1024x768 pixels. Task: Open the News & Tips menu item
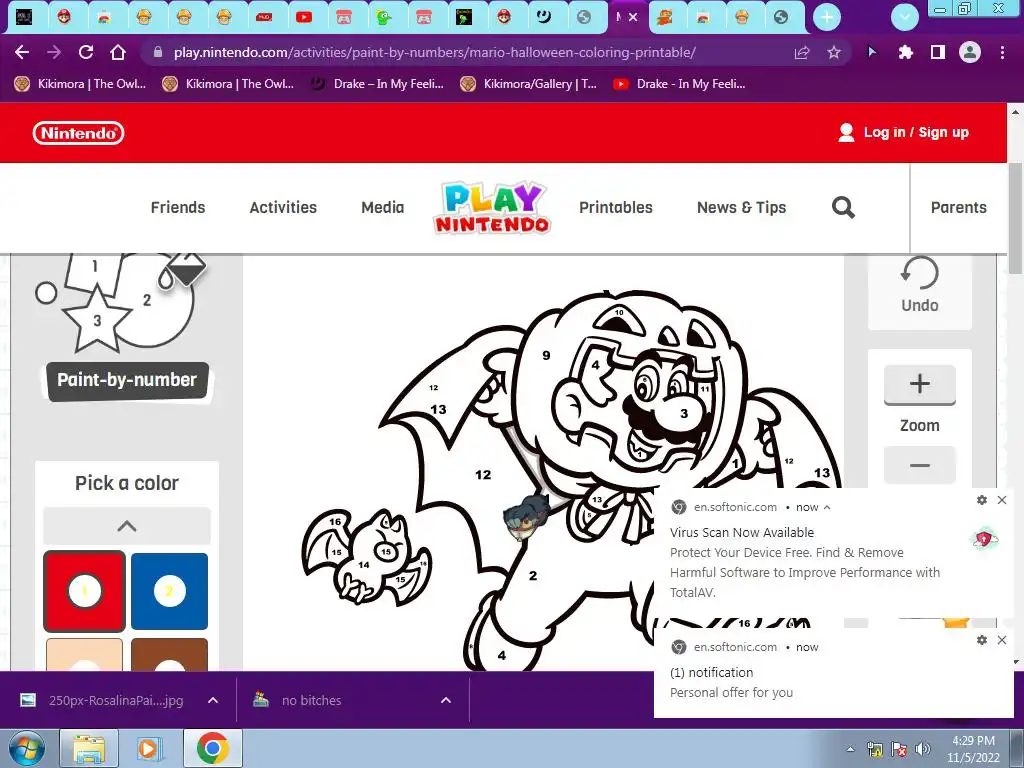point(741,208)
